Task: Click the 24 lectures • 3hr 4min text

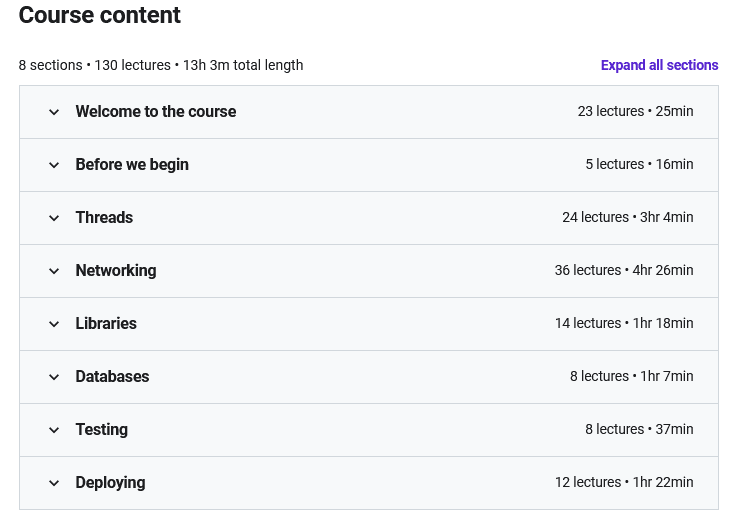Action: (628, 217)
